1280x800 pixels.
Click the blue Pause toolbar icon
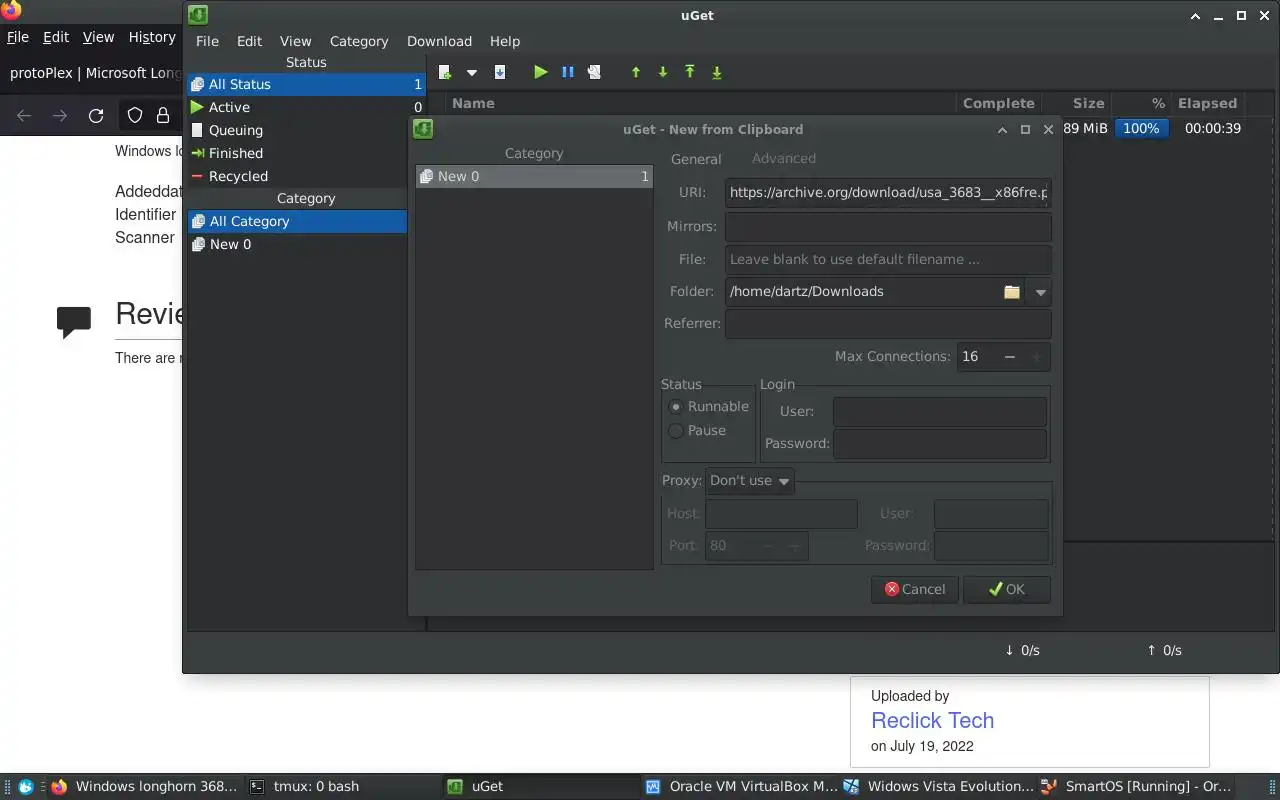(x=568, y=72)
